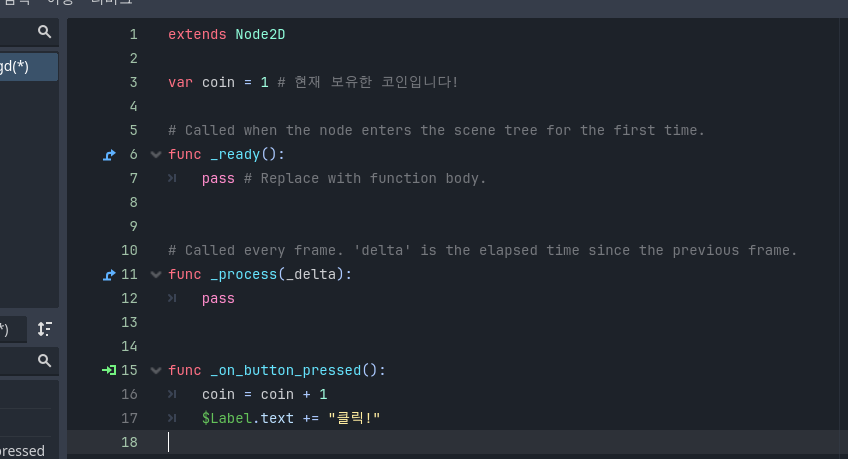
Task: Click the coin variable declaration
Action: coord(218,82)
